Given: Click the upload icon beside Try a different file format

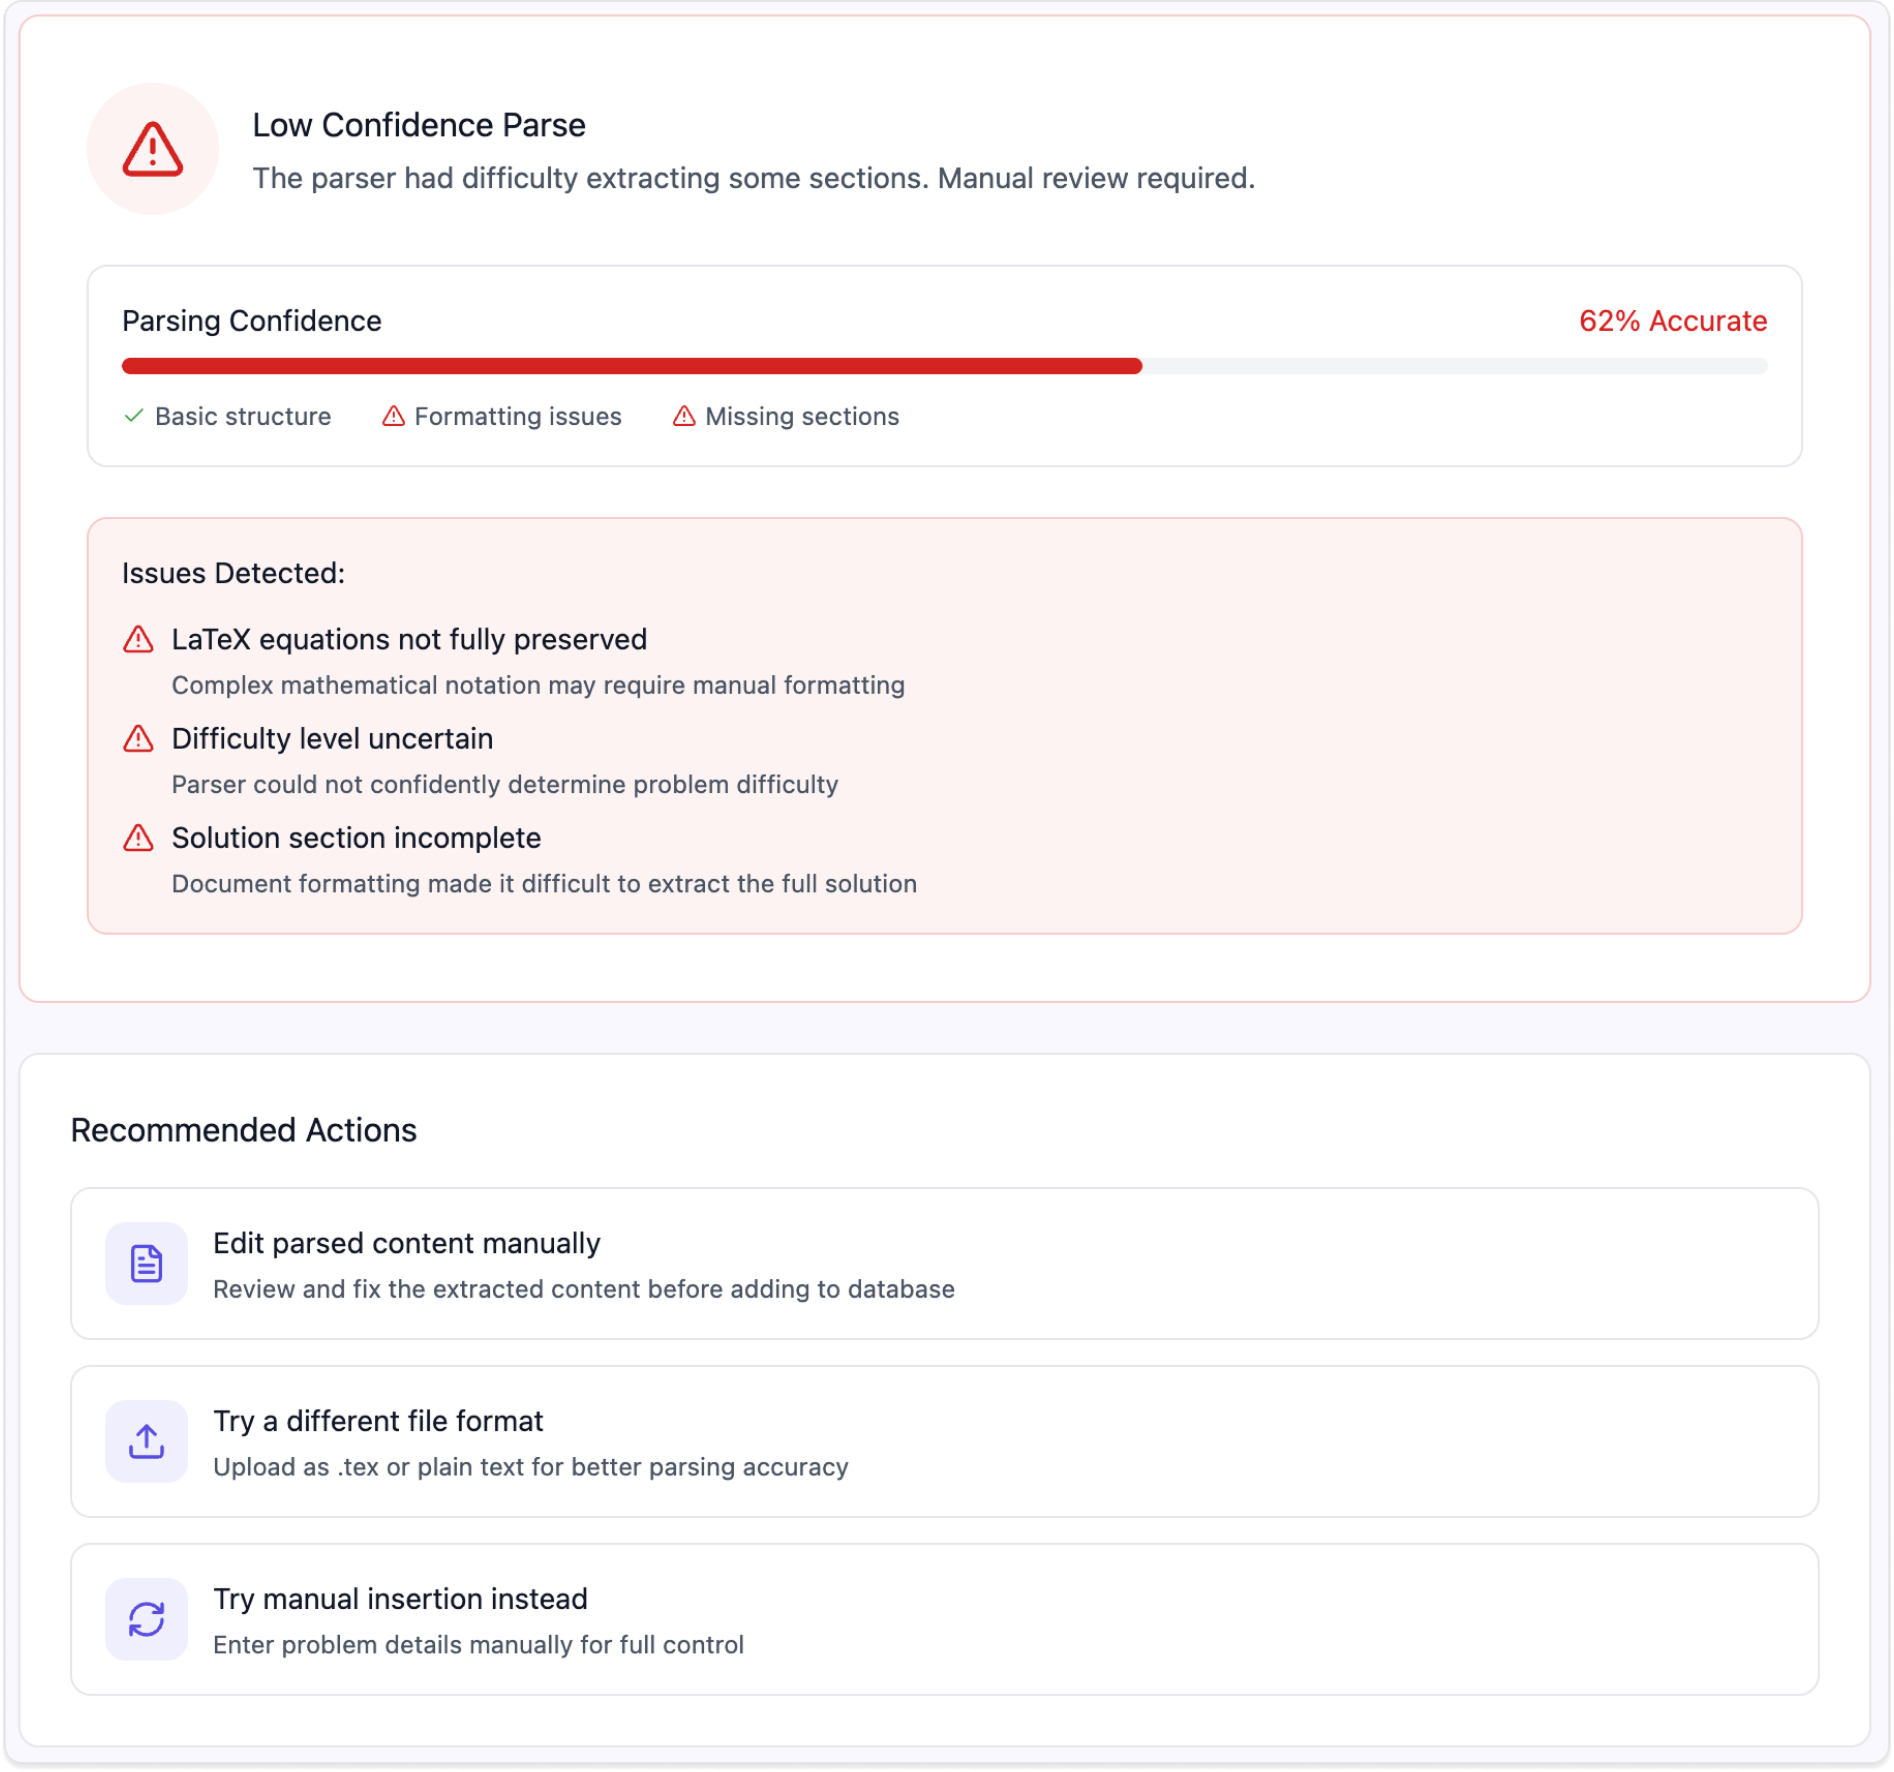Looking at the screenshot, I should point(146,1441).
